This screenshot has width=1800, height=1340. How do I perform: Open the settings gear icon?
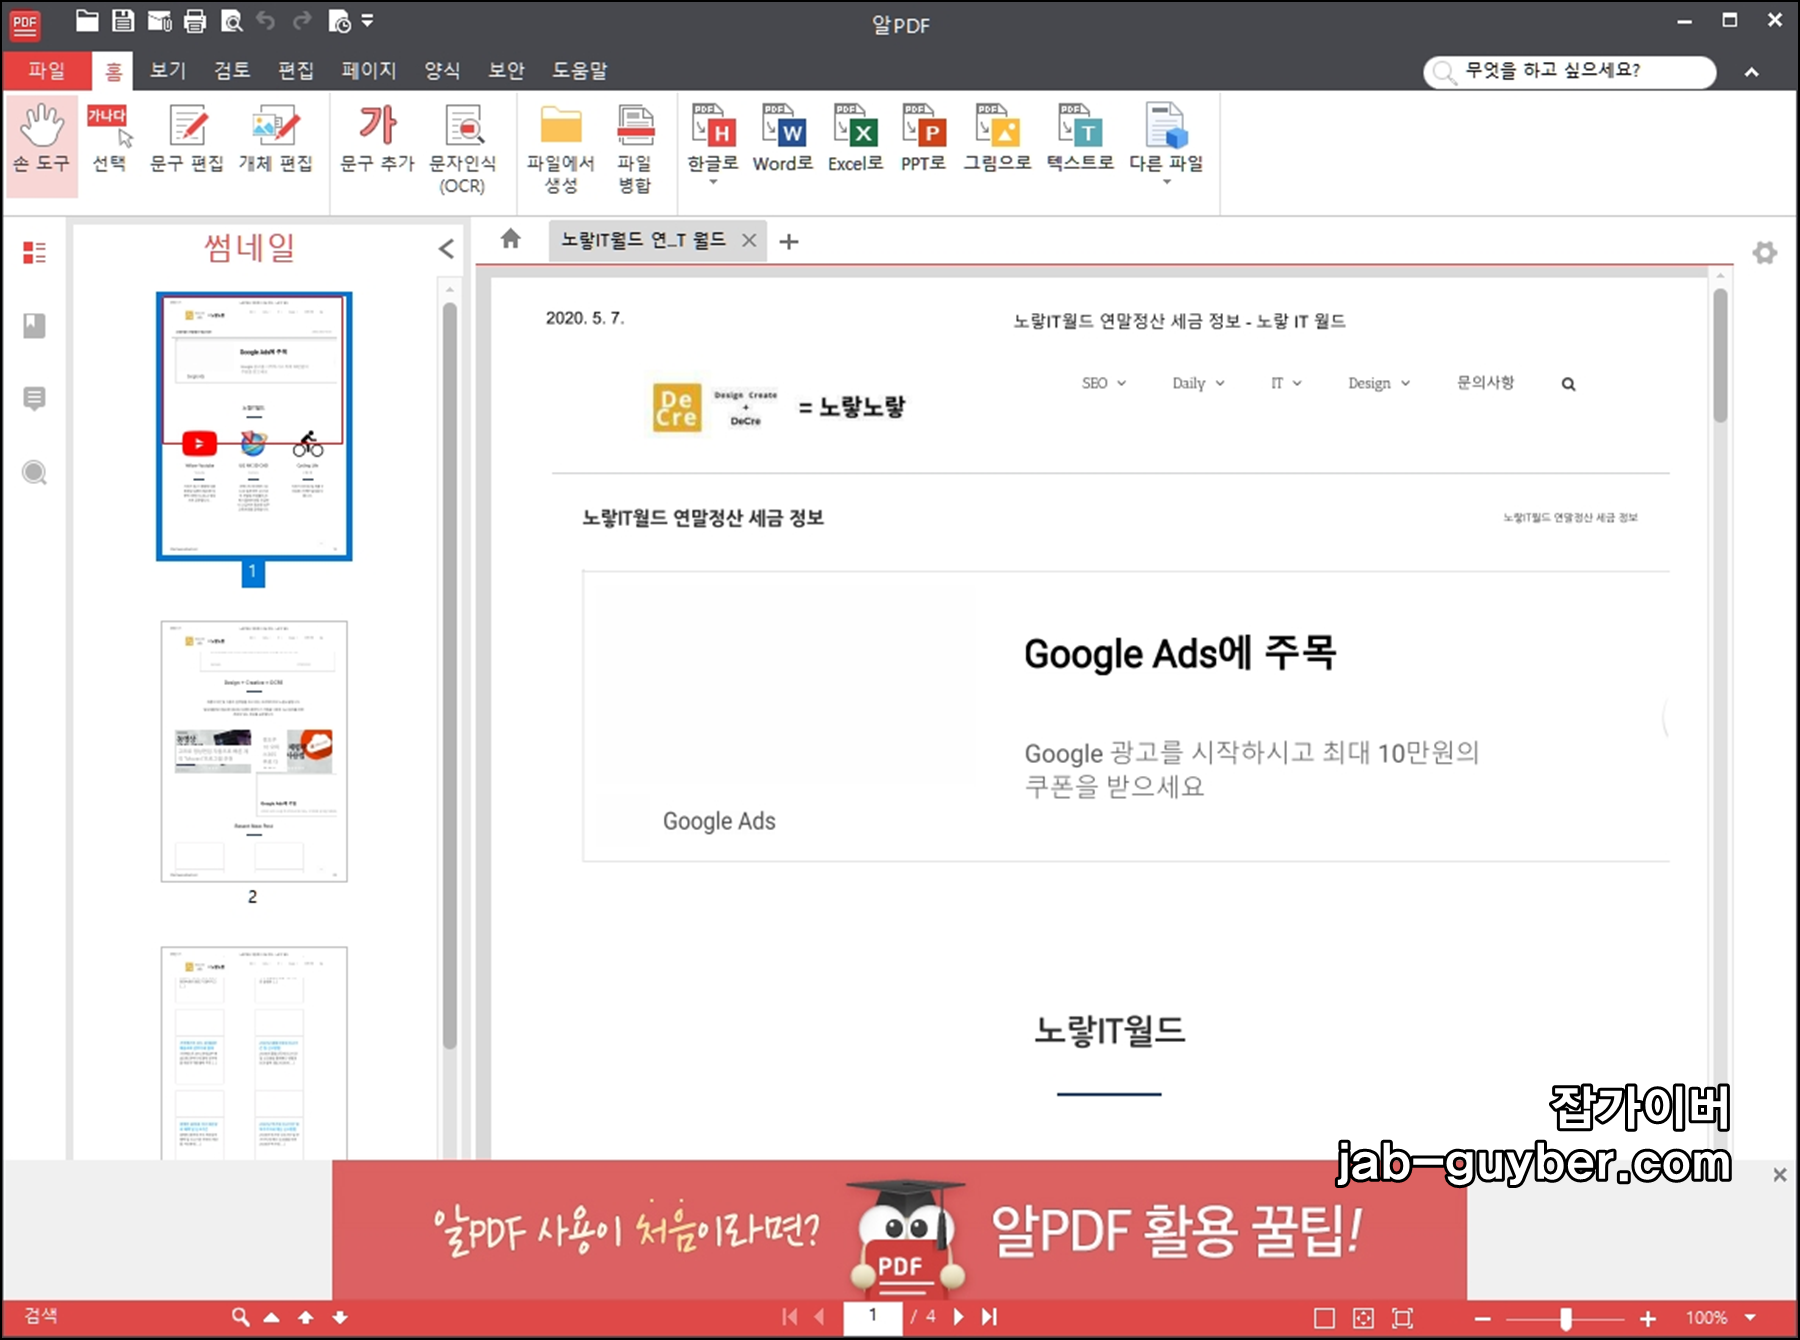coord(1765,253)
